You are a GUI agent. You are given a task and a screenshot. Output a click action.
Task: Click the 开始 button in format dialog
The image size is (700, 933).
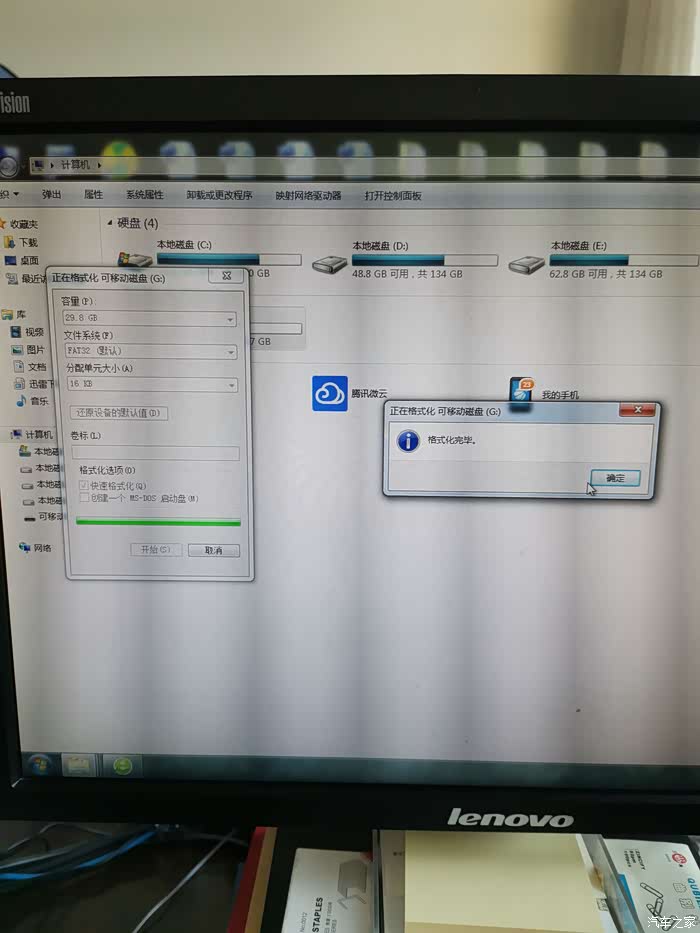click(155, 549)
